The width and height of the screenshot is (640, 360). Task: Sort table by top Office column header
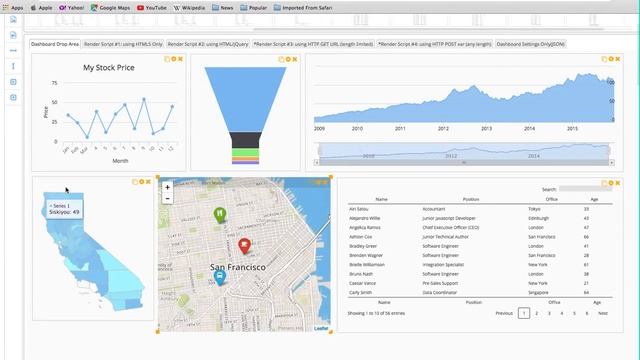point(551,199)
